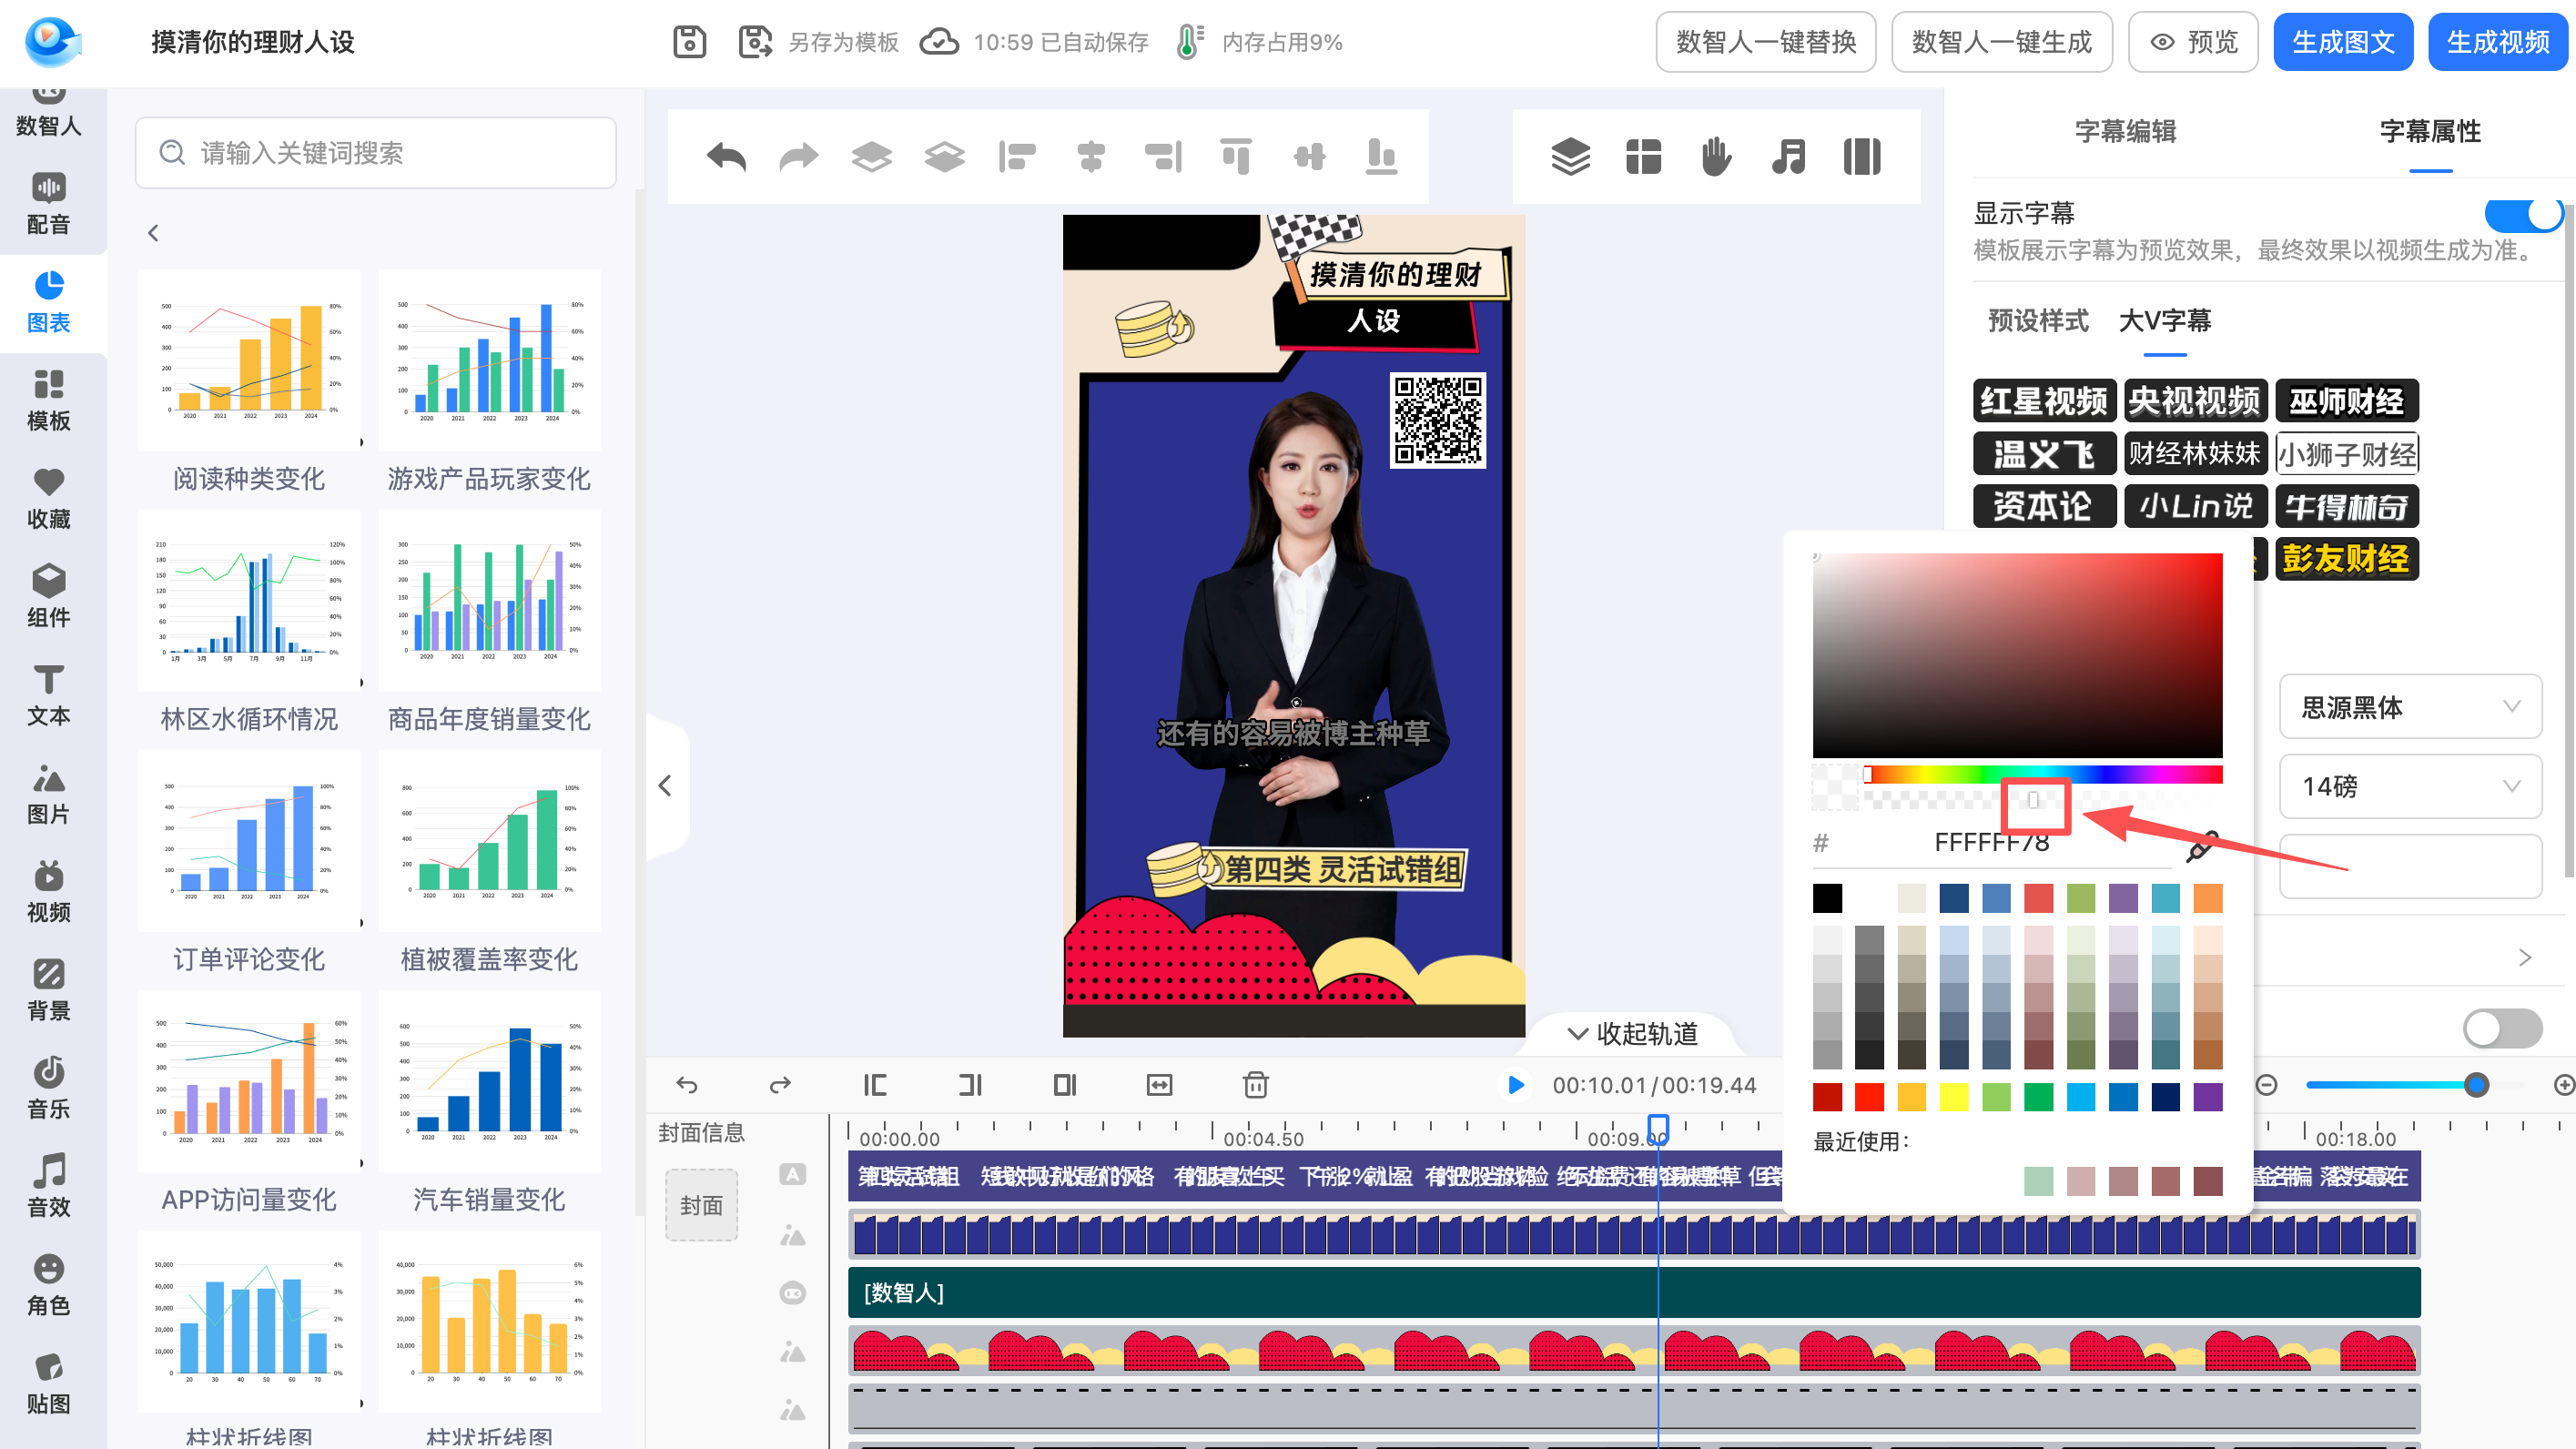2576x1449 pixels.
Task: Click the 预览 preview button
Action: pyautogui.click(x=2193, y=42)
